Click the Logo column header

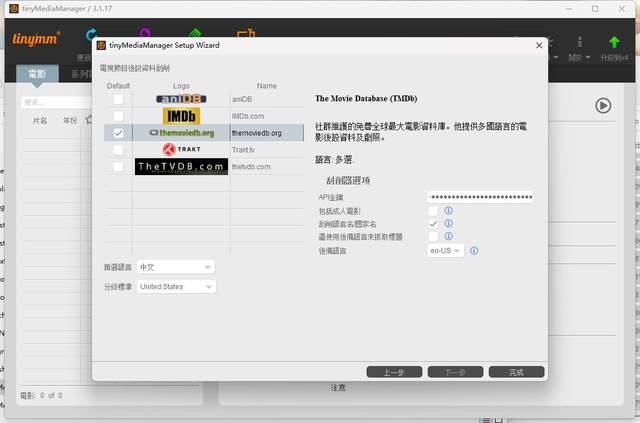[181, 86]
